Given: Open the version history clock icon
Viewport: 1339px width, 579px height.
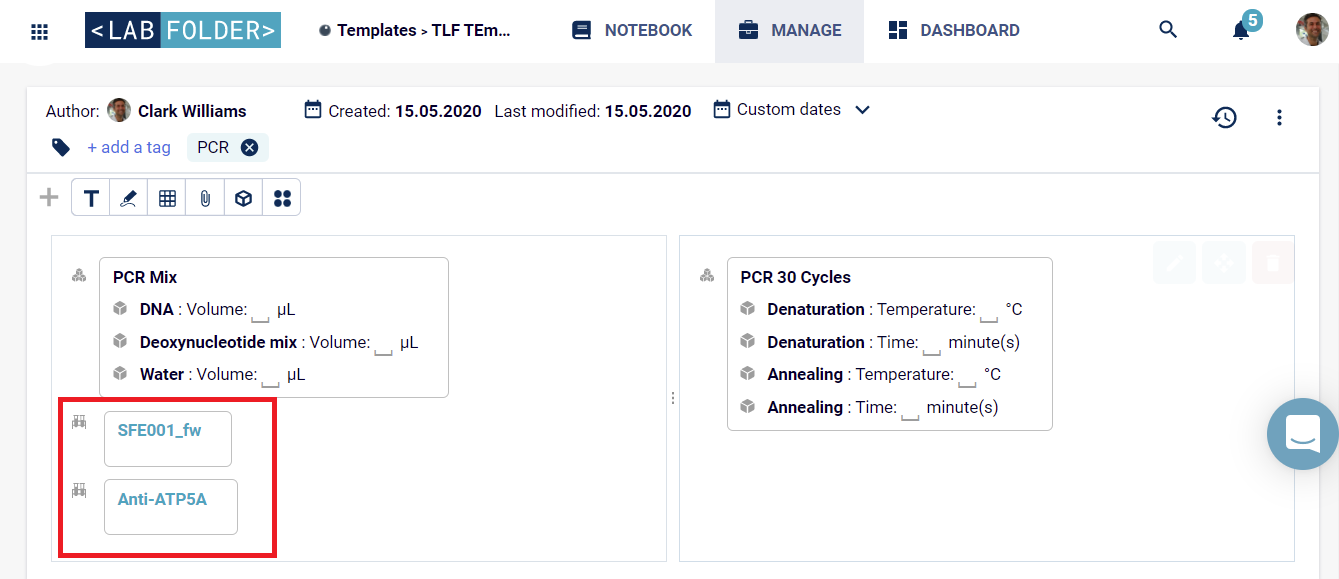Looking at the screenshot, I should point(1224,118).
